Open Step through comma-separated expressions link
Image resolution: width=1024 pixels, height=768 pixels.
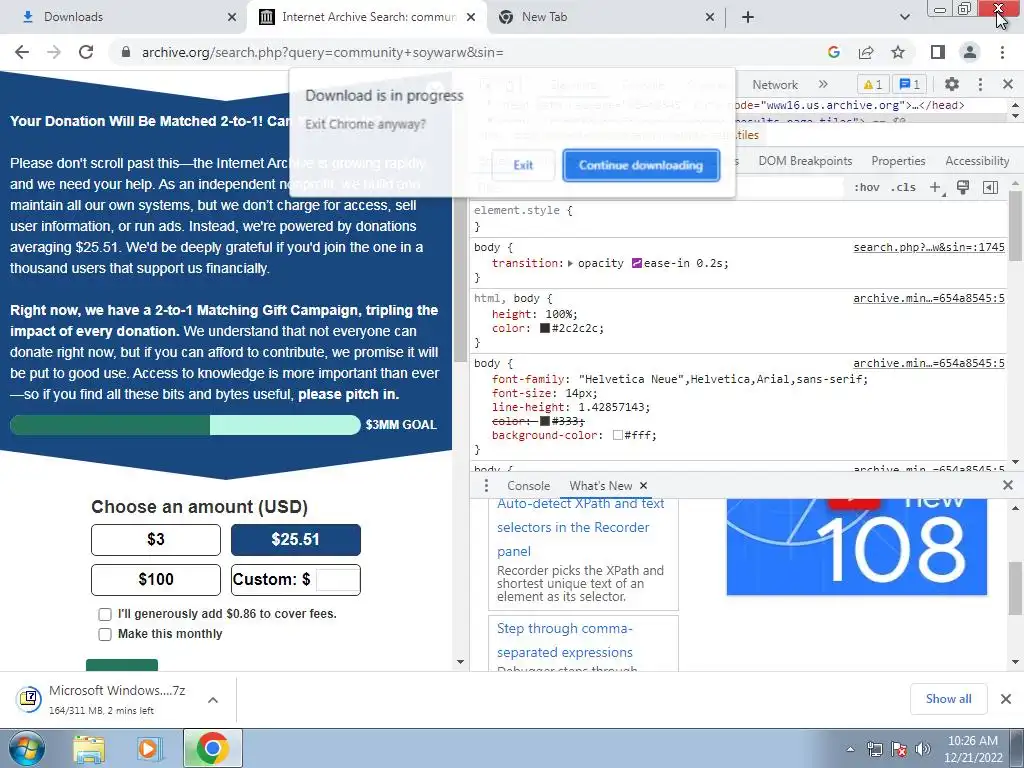pos(564,641)
